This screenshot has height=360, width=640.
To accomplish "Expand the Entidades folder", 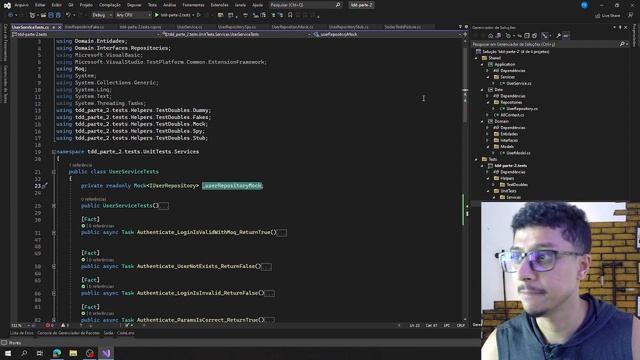I will coord(488,134).
